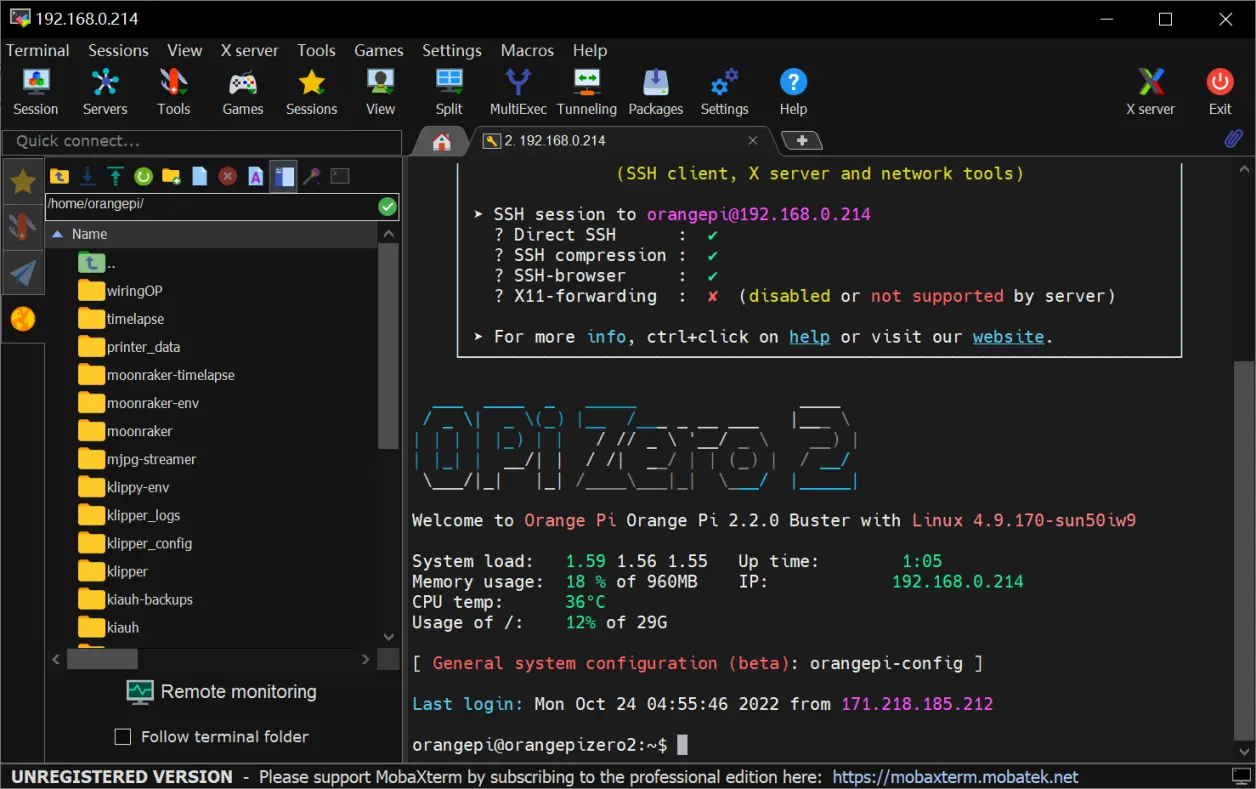
Task: Refresh the SFTP folder listing
Action: (144, 176)
